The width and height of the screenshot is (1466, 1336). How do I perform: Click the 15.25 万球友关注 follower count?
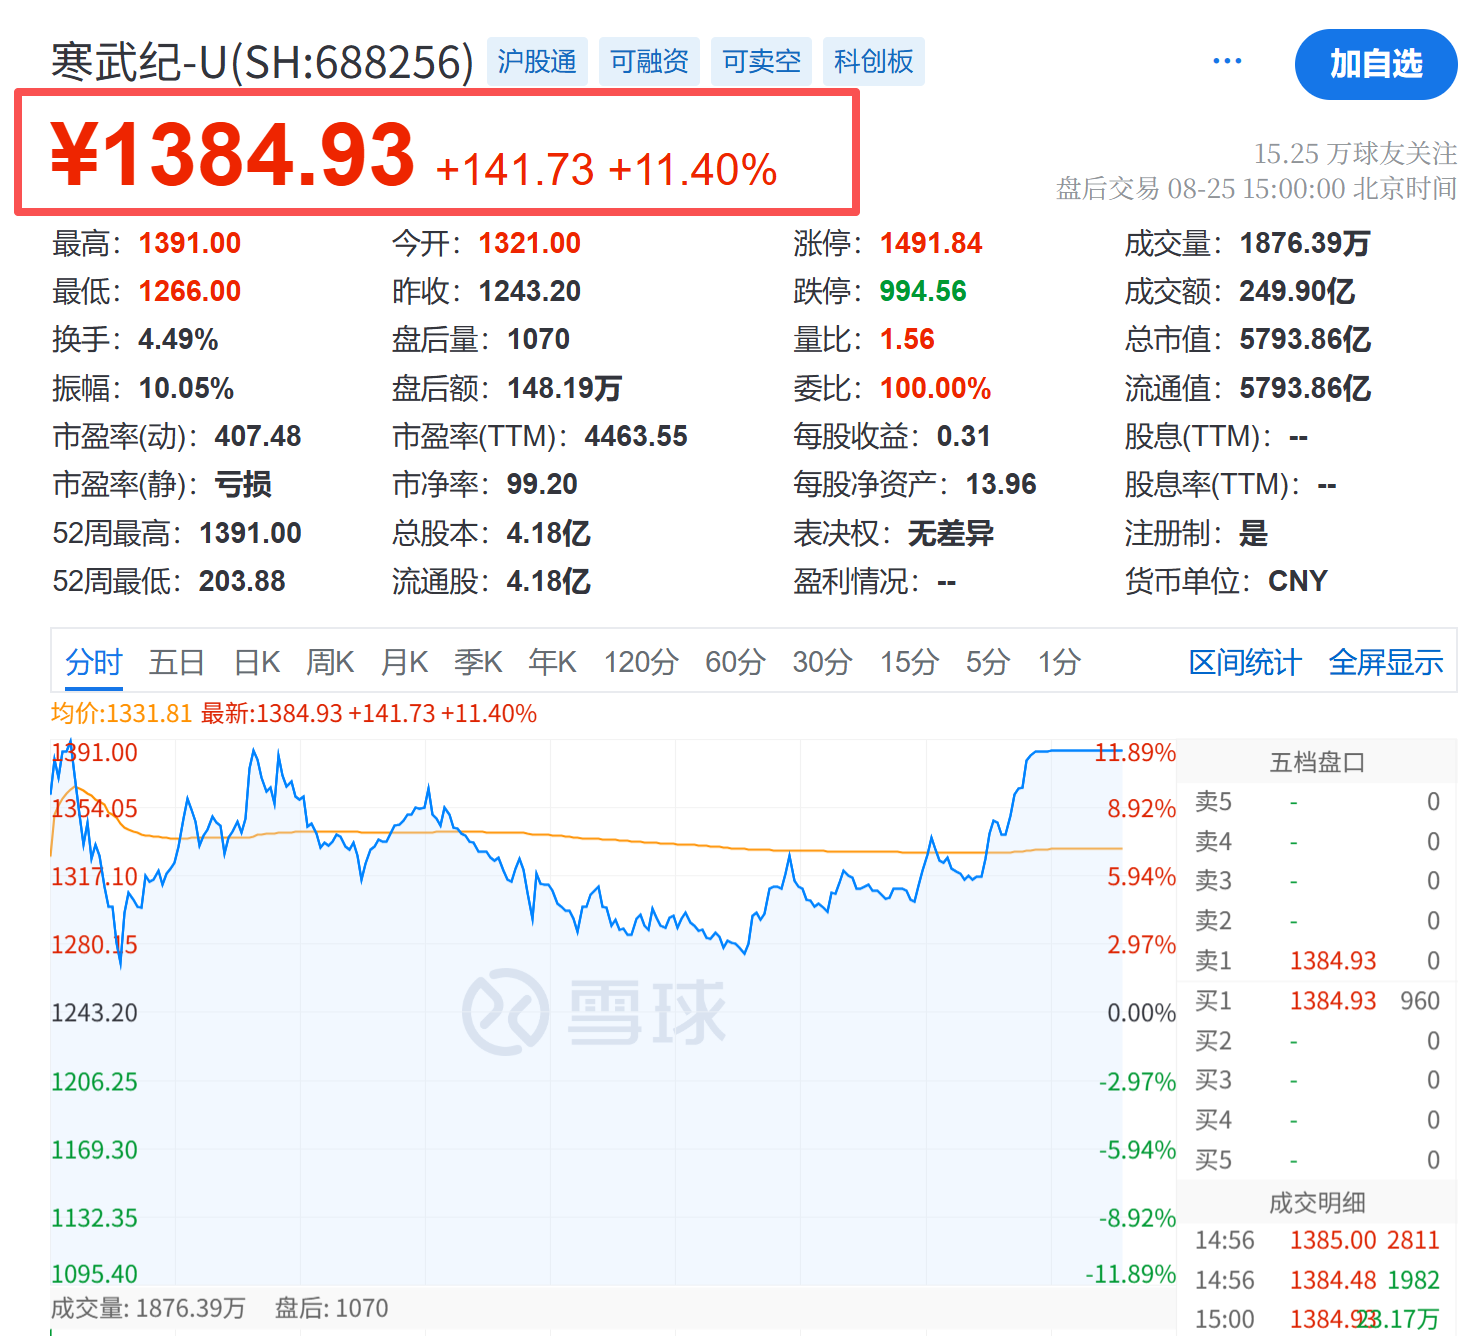coord(1355,153)
